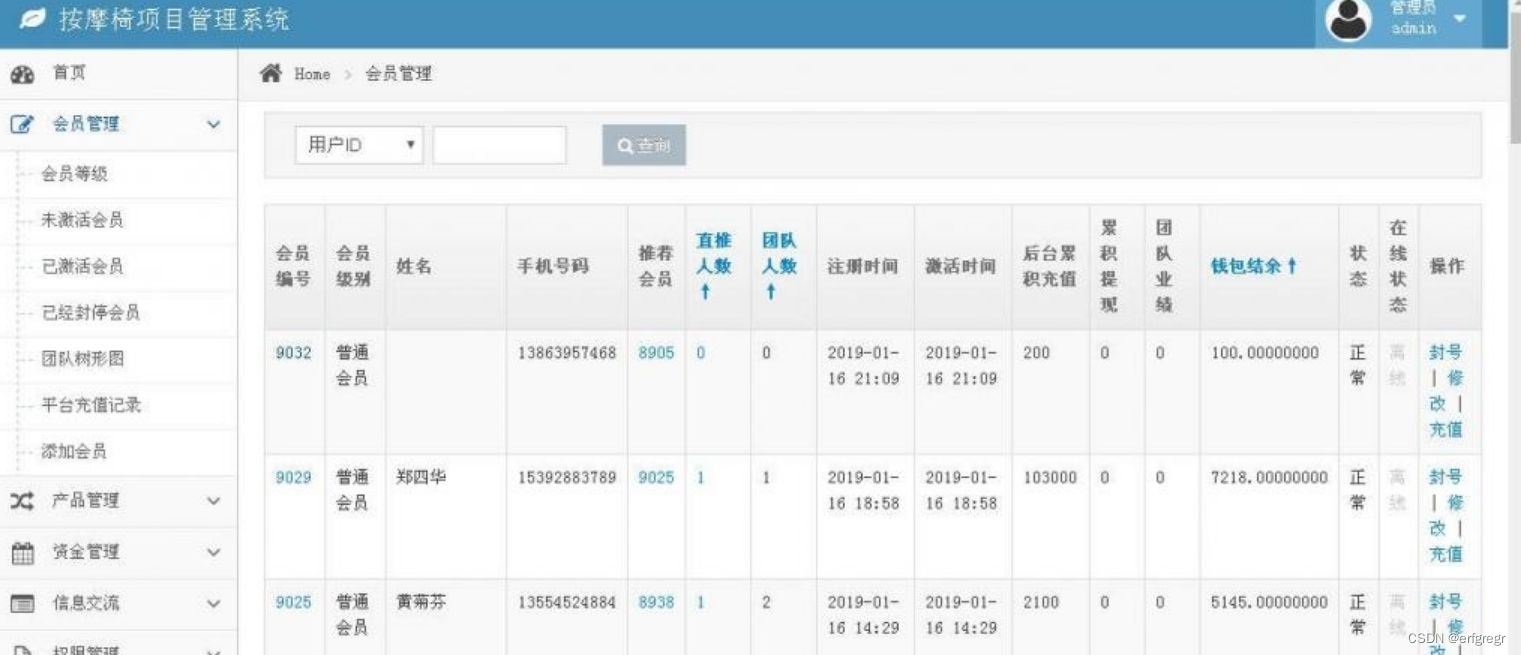
Task: Open the 用户ID search type dropdown
Action: [359, 144]
